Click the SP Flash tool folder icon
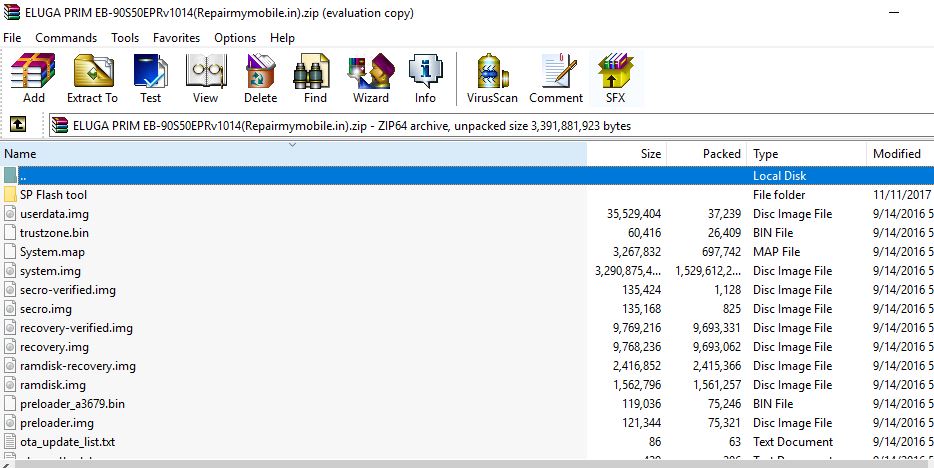The height and width of the screenshot is (468, 934). [x=10, y=195]
